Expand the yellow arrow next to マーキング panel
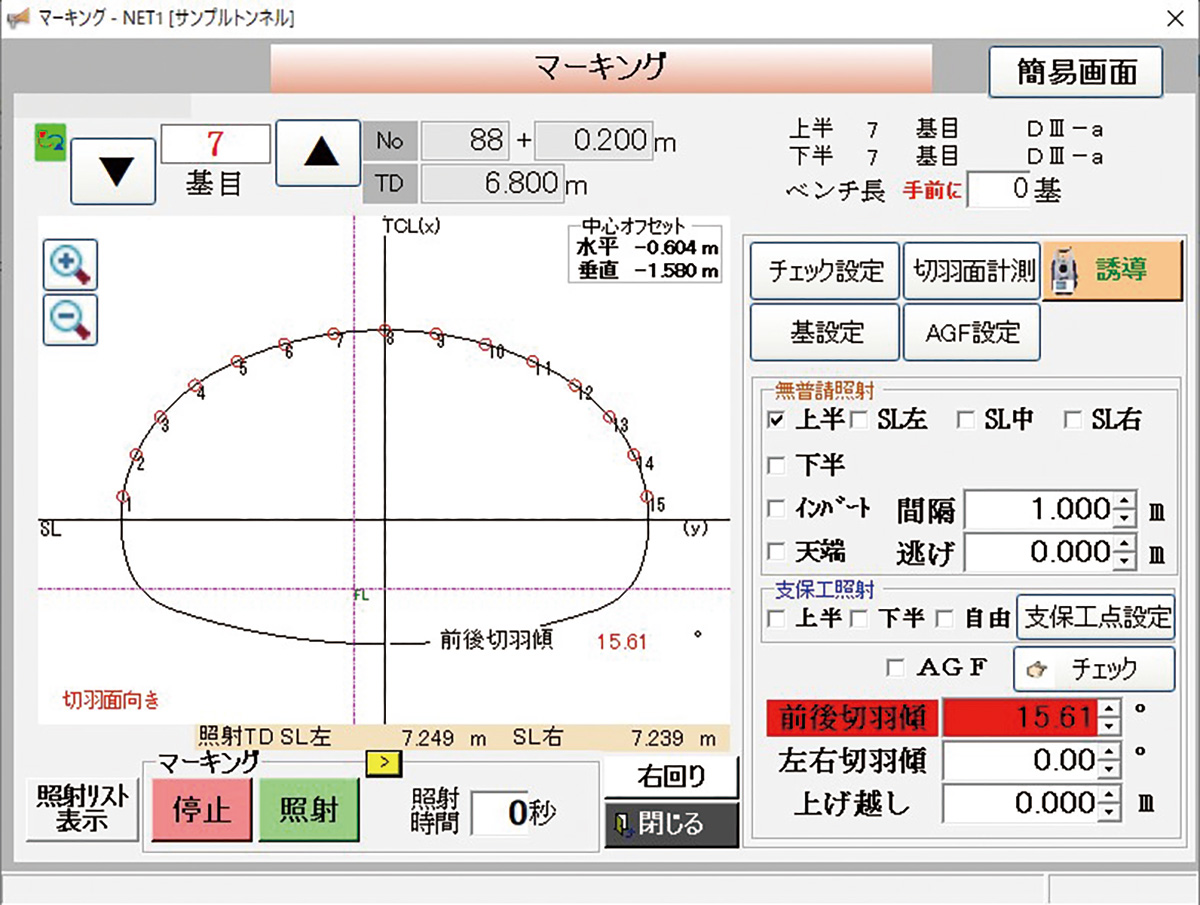1200x905 pixels. [x=385, y=763]
